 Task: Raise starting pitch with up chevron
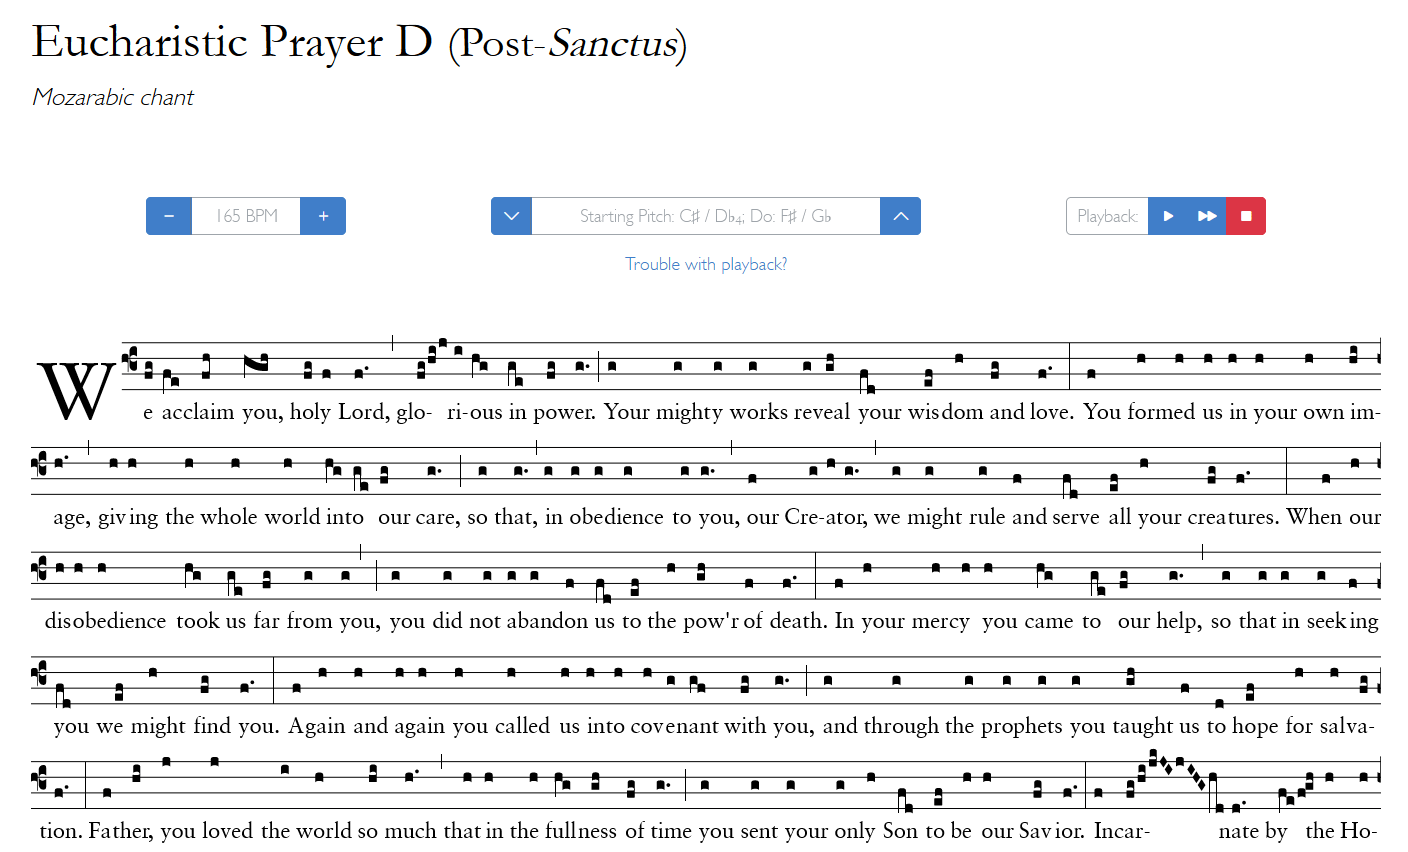(x=900, y=216)
